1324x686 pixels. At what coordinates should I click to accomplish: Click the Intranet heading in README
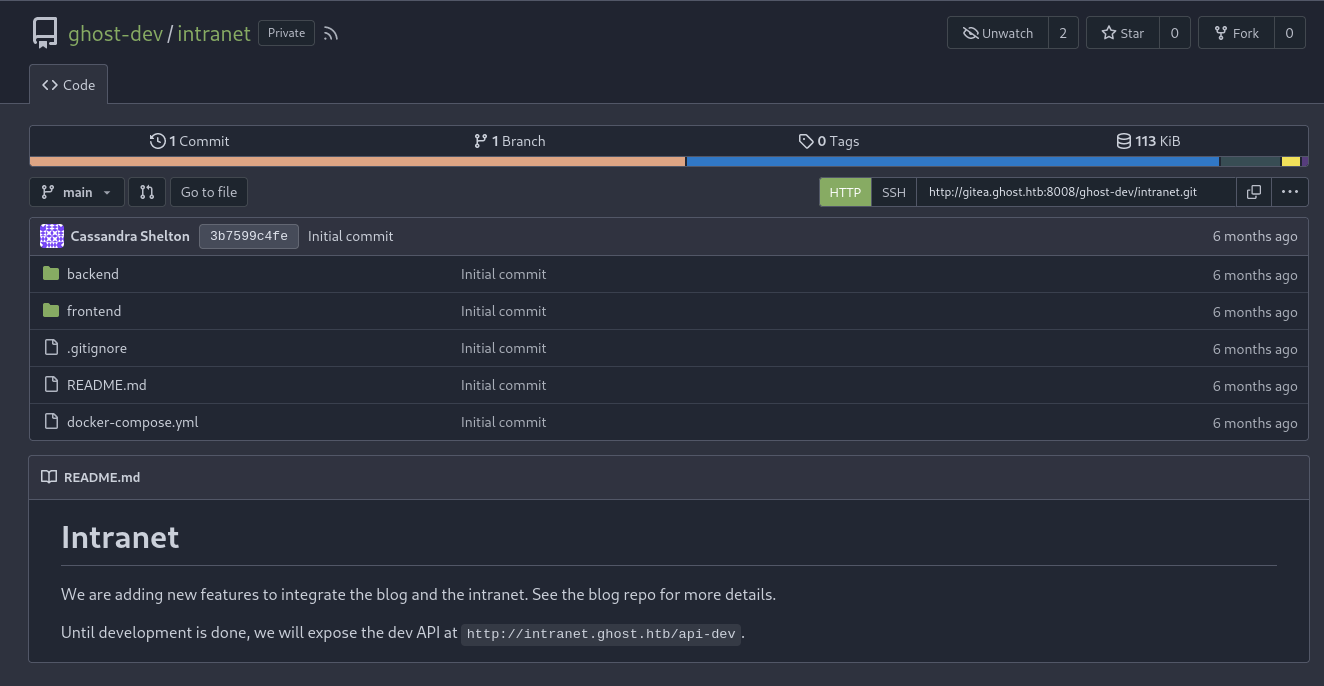[120, 537]
